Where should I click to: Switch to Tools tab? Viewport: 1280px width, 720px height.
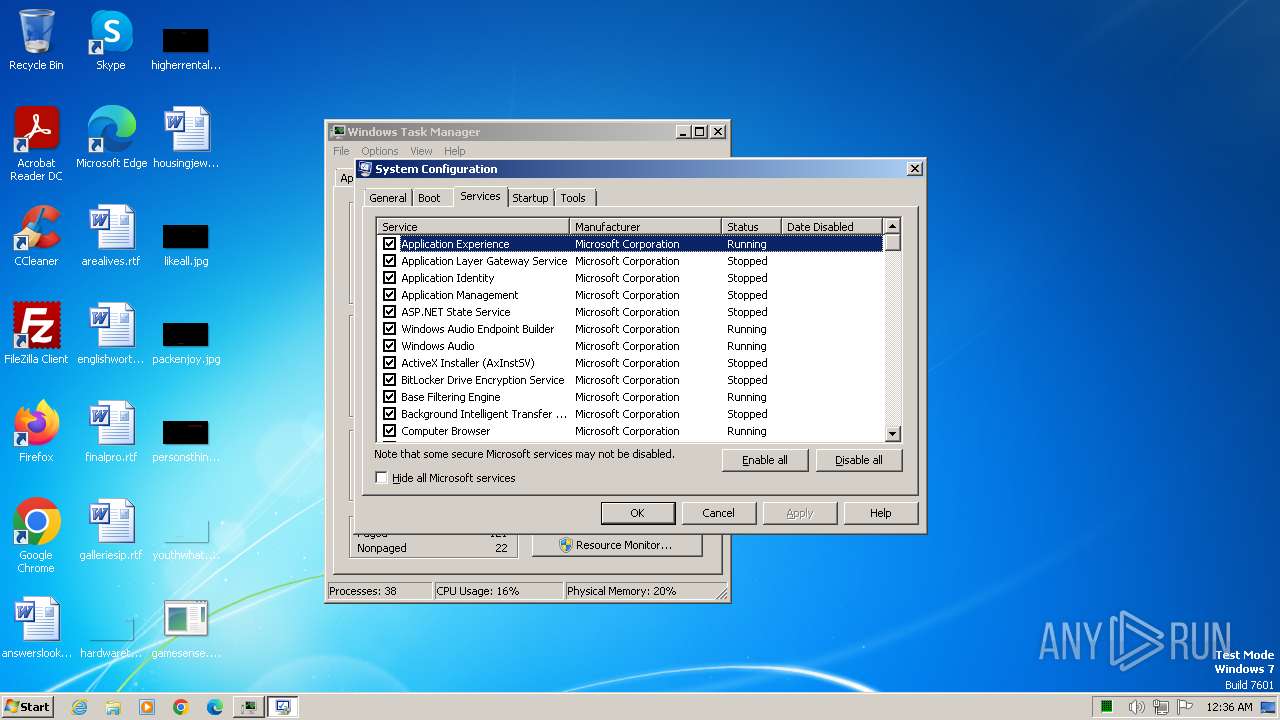(x=573, y=198)
